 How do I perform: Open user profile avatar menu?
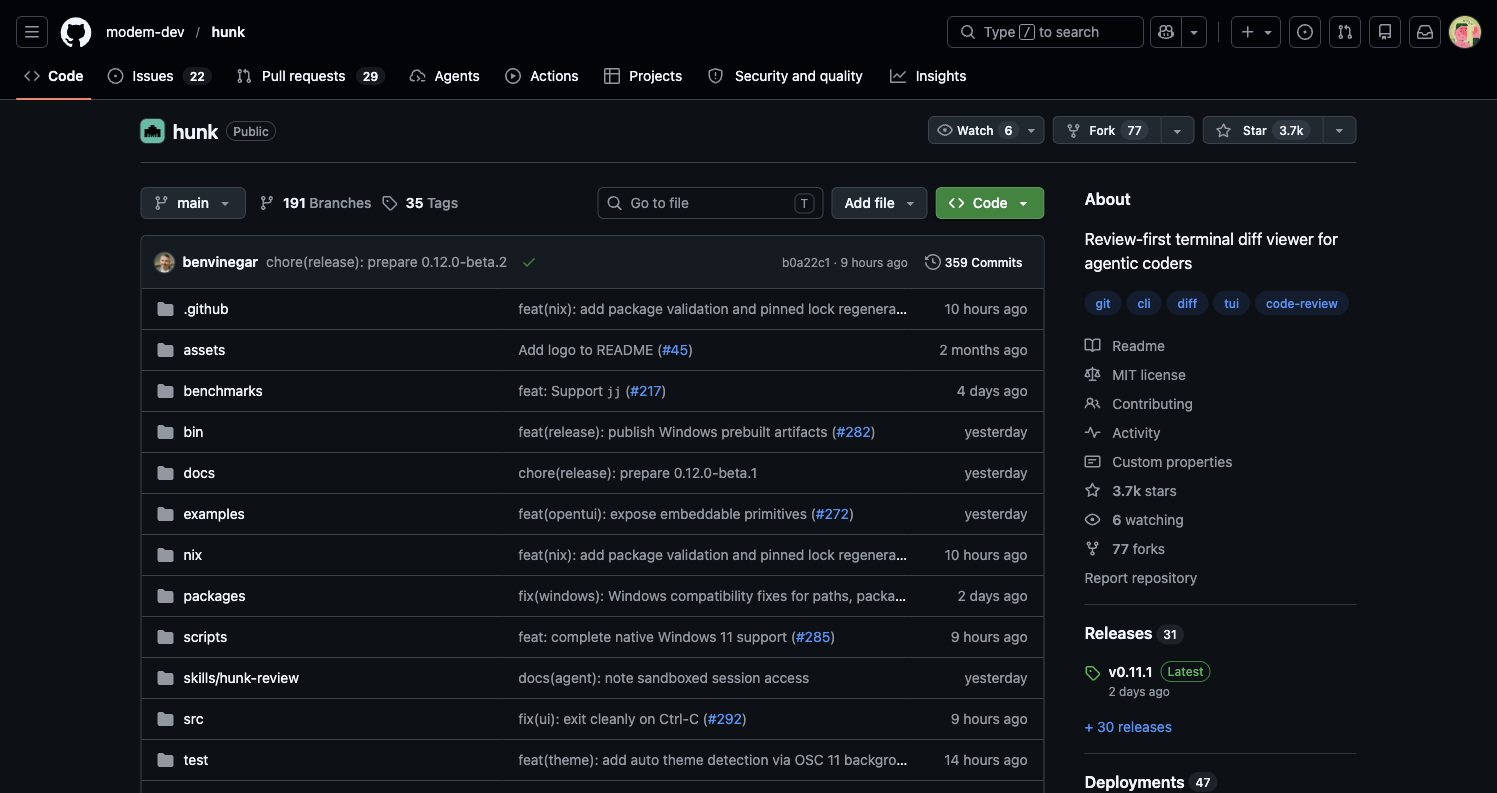[x=1465, y=32]
